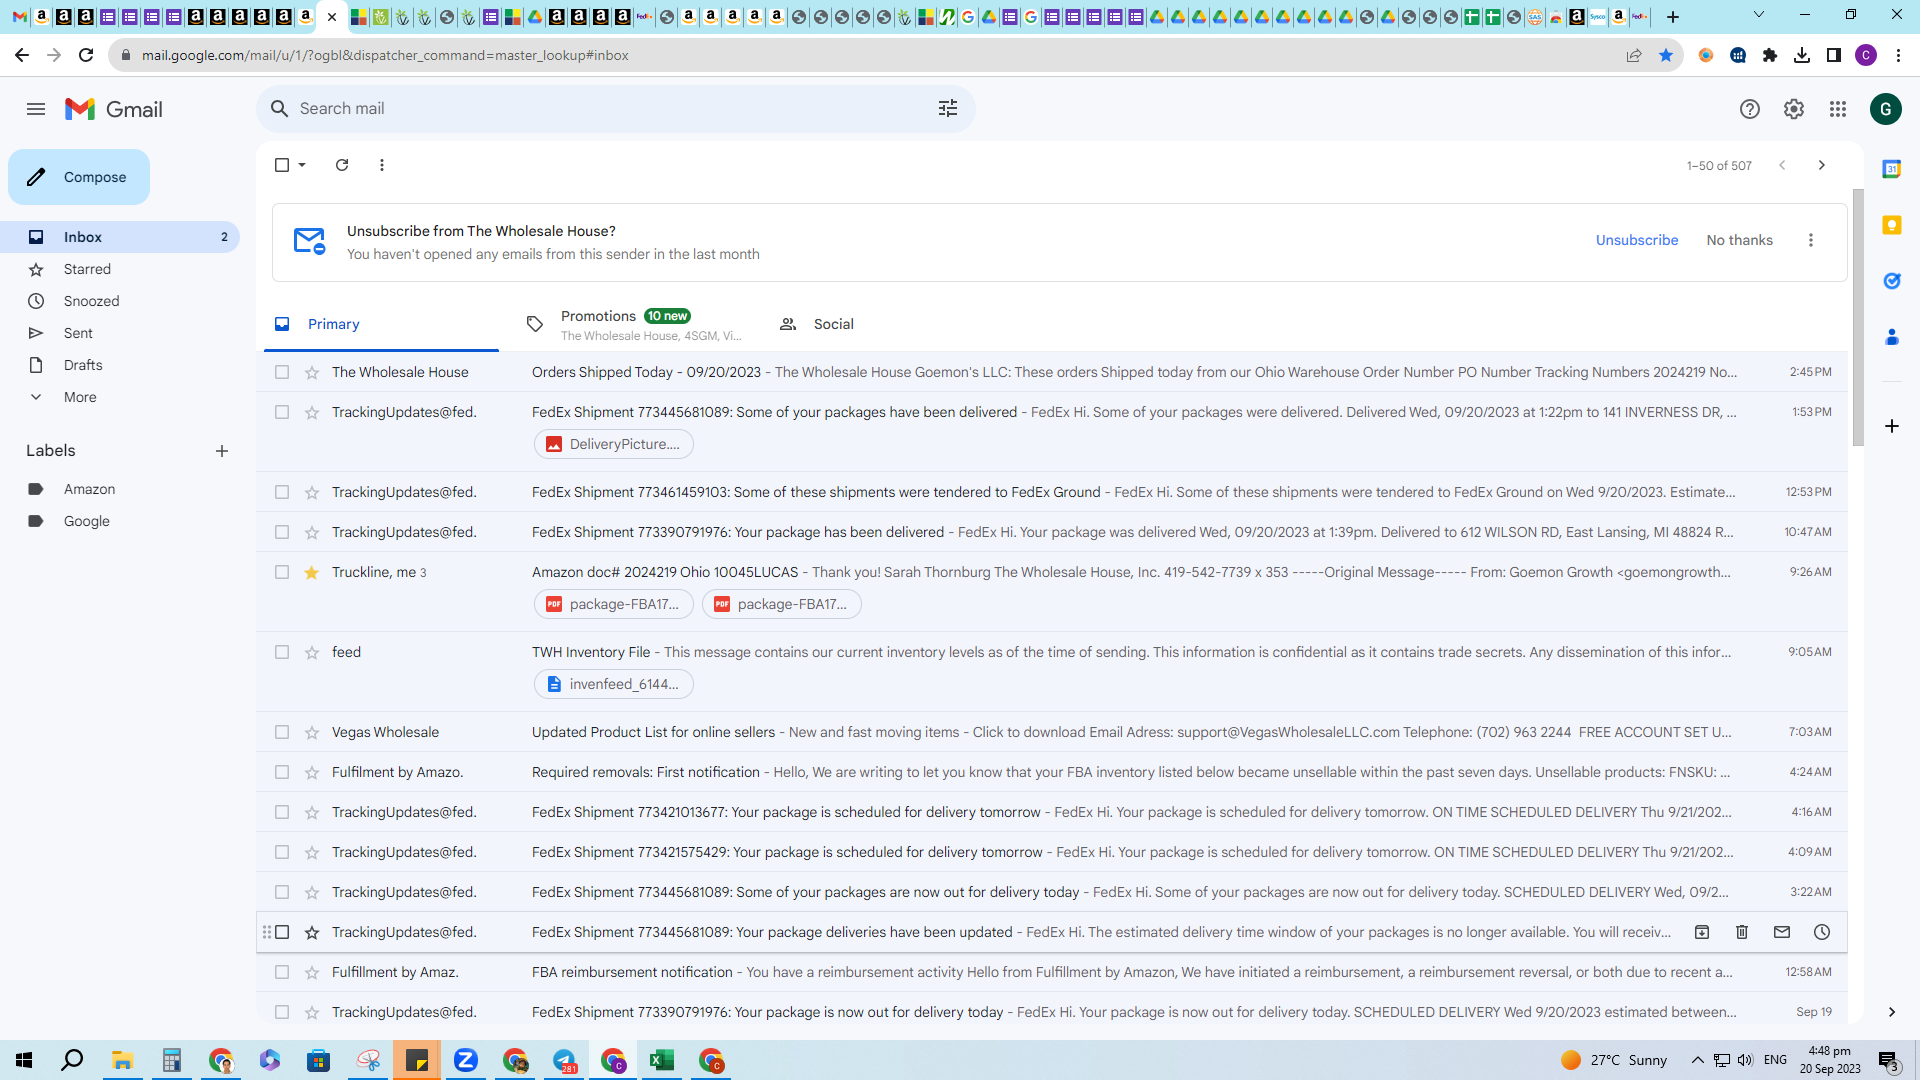Open Google Calendar side panel
This screenshot has width=1920, height=1080.
[x=1892, y=169]
